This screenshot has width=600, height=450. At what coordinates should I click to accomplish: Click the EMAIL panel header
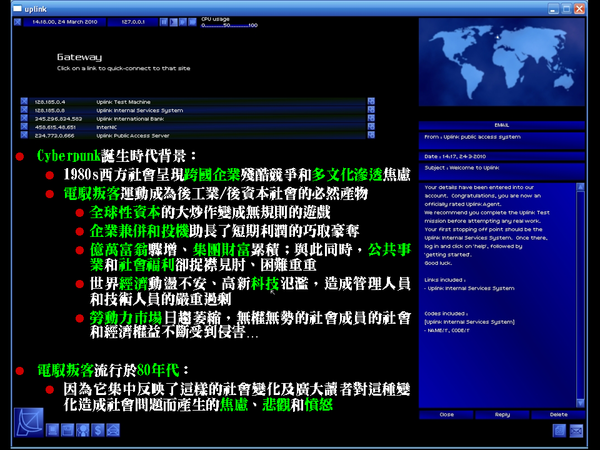click(502, 125)
